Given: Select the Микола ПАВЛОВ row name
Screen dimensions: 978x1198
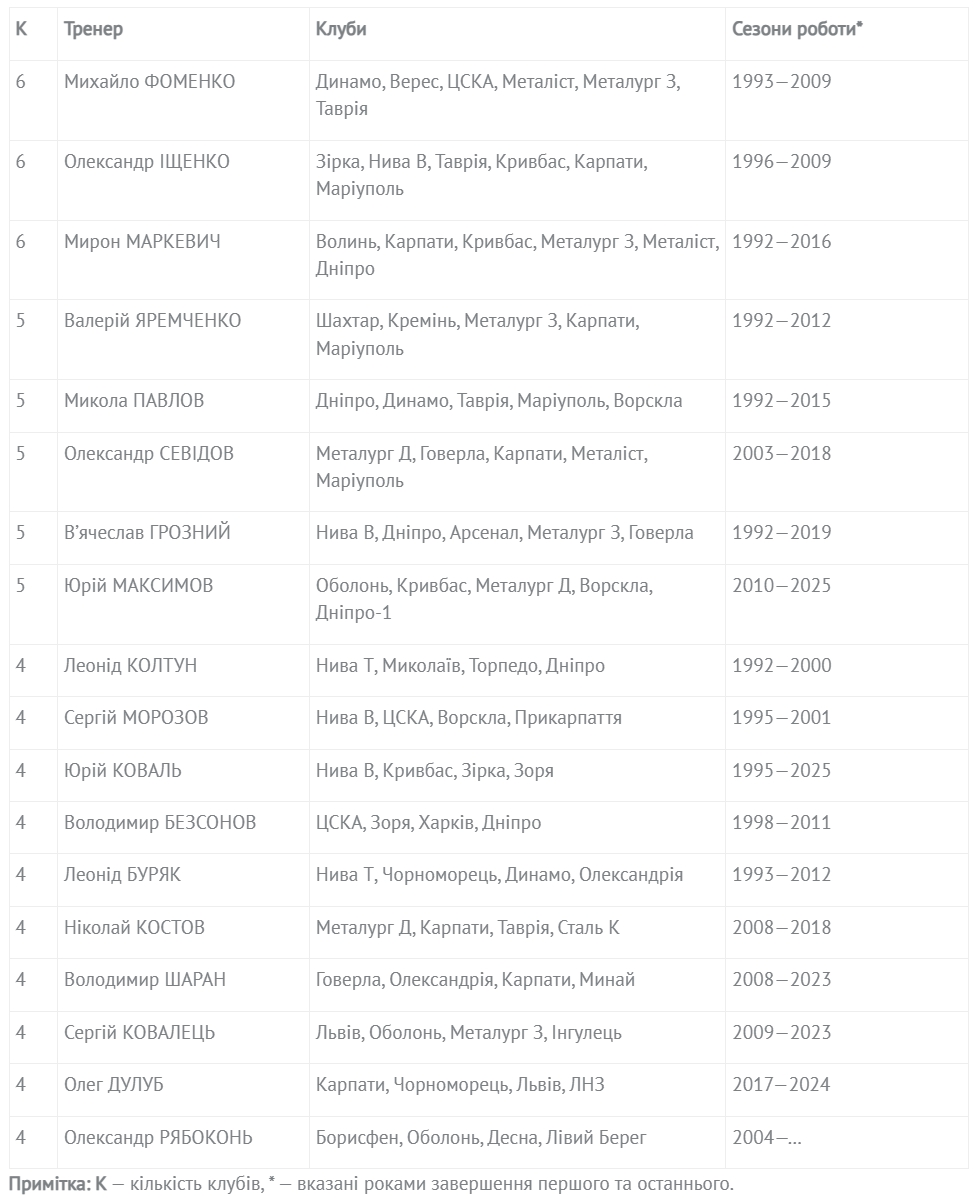Looking at the screenshot, I should (x=134, y=400).
